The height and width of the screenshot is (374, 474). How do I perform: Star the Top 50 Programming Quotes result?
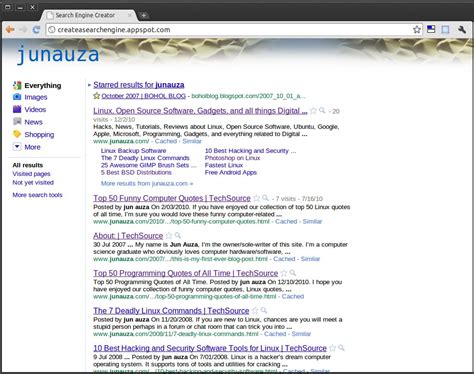[284, 273]
